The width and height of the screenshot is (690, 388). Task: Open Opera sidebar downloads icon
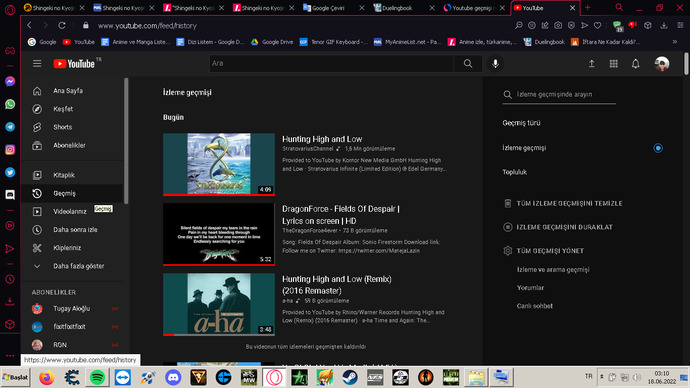pyautogui.click(x=10, y=301)
